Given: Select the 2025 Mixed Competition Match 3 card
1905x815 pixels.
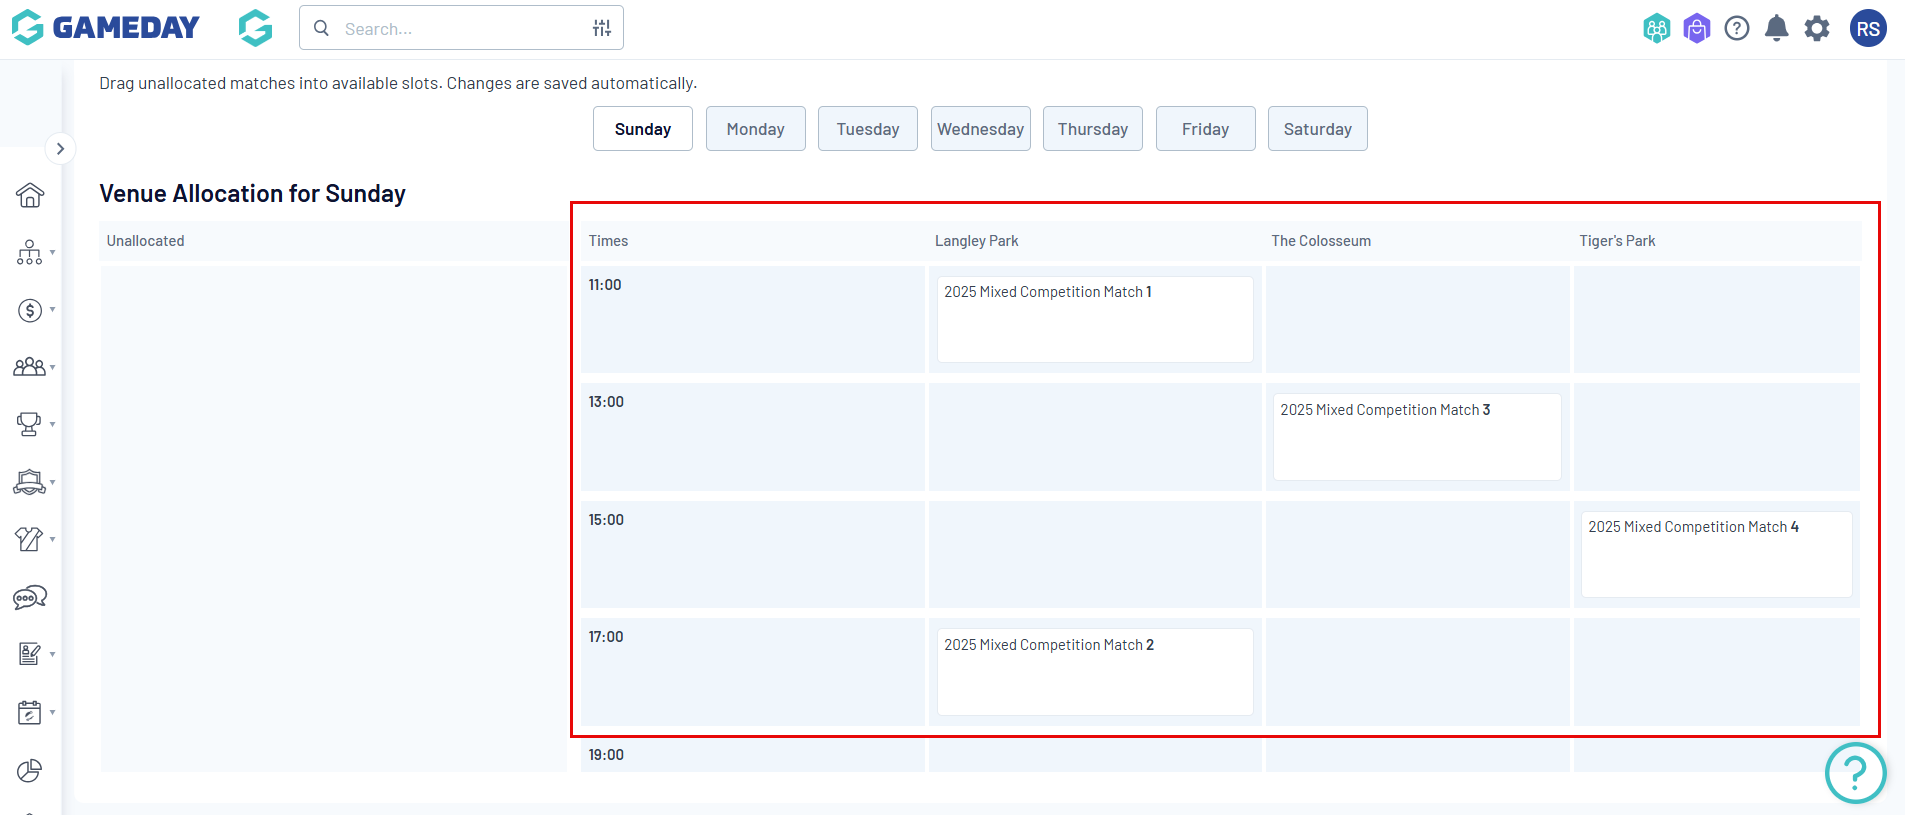Looking at the screenshot, I should [1417, 437].
